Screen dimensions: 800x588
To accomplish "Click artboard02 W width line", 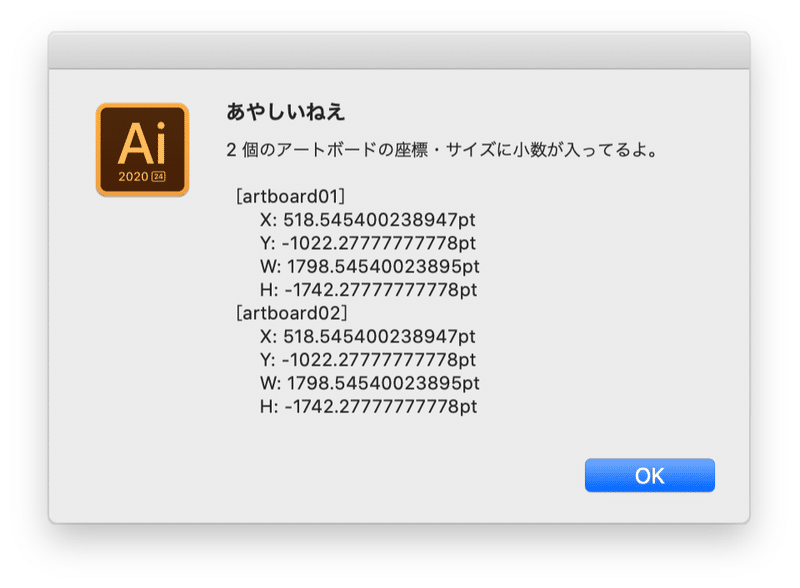I will pos(369,383).
